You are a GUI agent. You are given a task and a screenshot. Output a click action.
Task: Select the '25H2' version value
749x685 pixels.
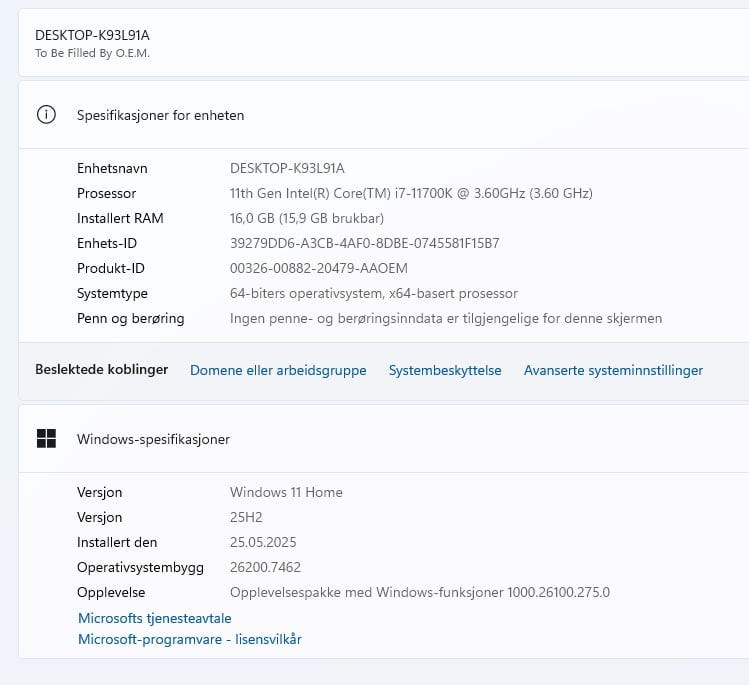pos(246,517)
